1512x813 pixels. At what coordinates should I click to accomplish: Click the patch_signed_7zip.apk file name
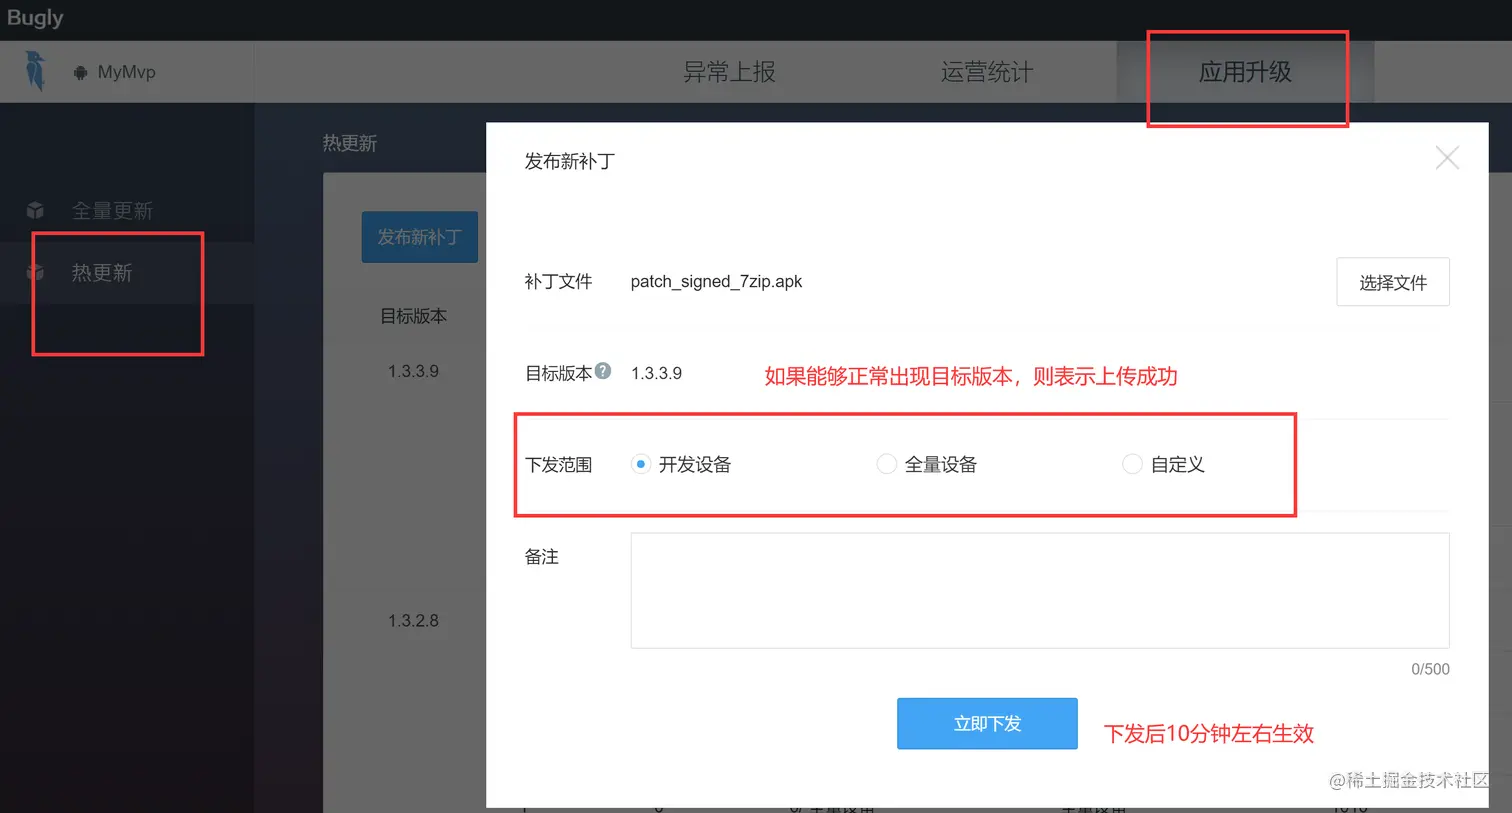[716, 282]
